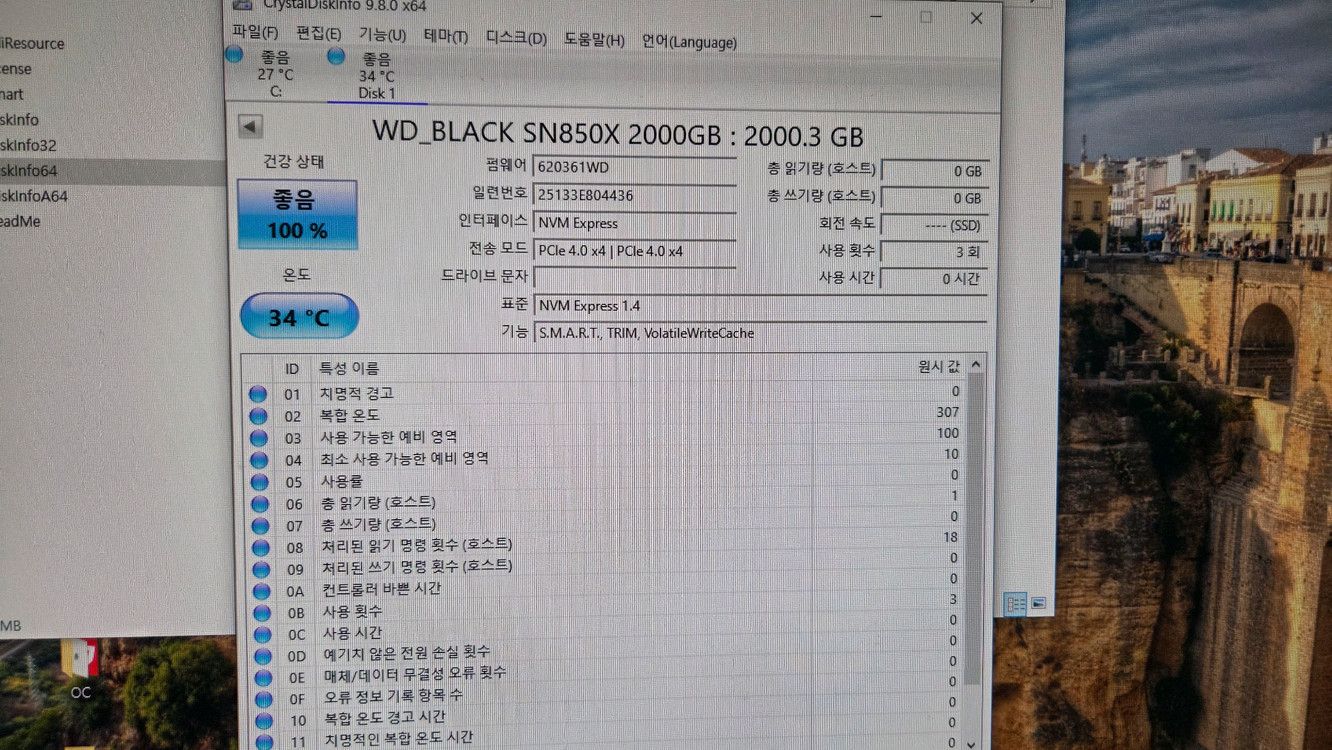Image resolution: width=1332 pixels, height=750 pixels.
Task: Click status orb of row 10 복합 온도 경고 시간
Action: 264,720
